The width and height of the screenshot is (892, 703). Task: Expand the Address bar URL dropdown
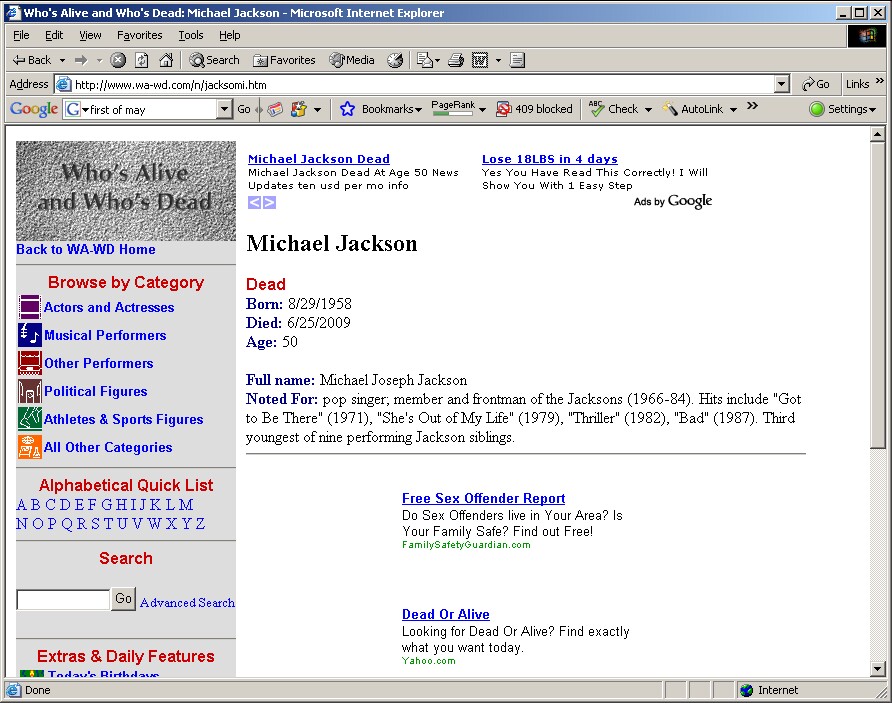[x=782, y=84]
